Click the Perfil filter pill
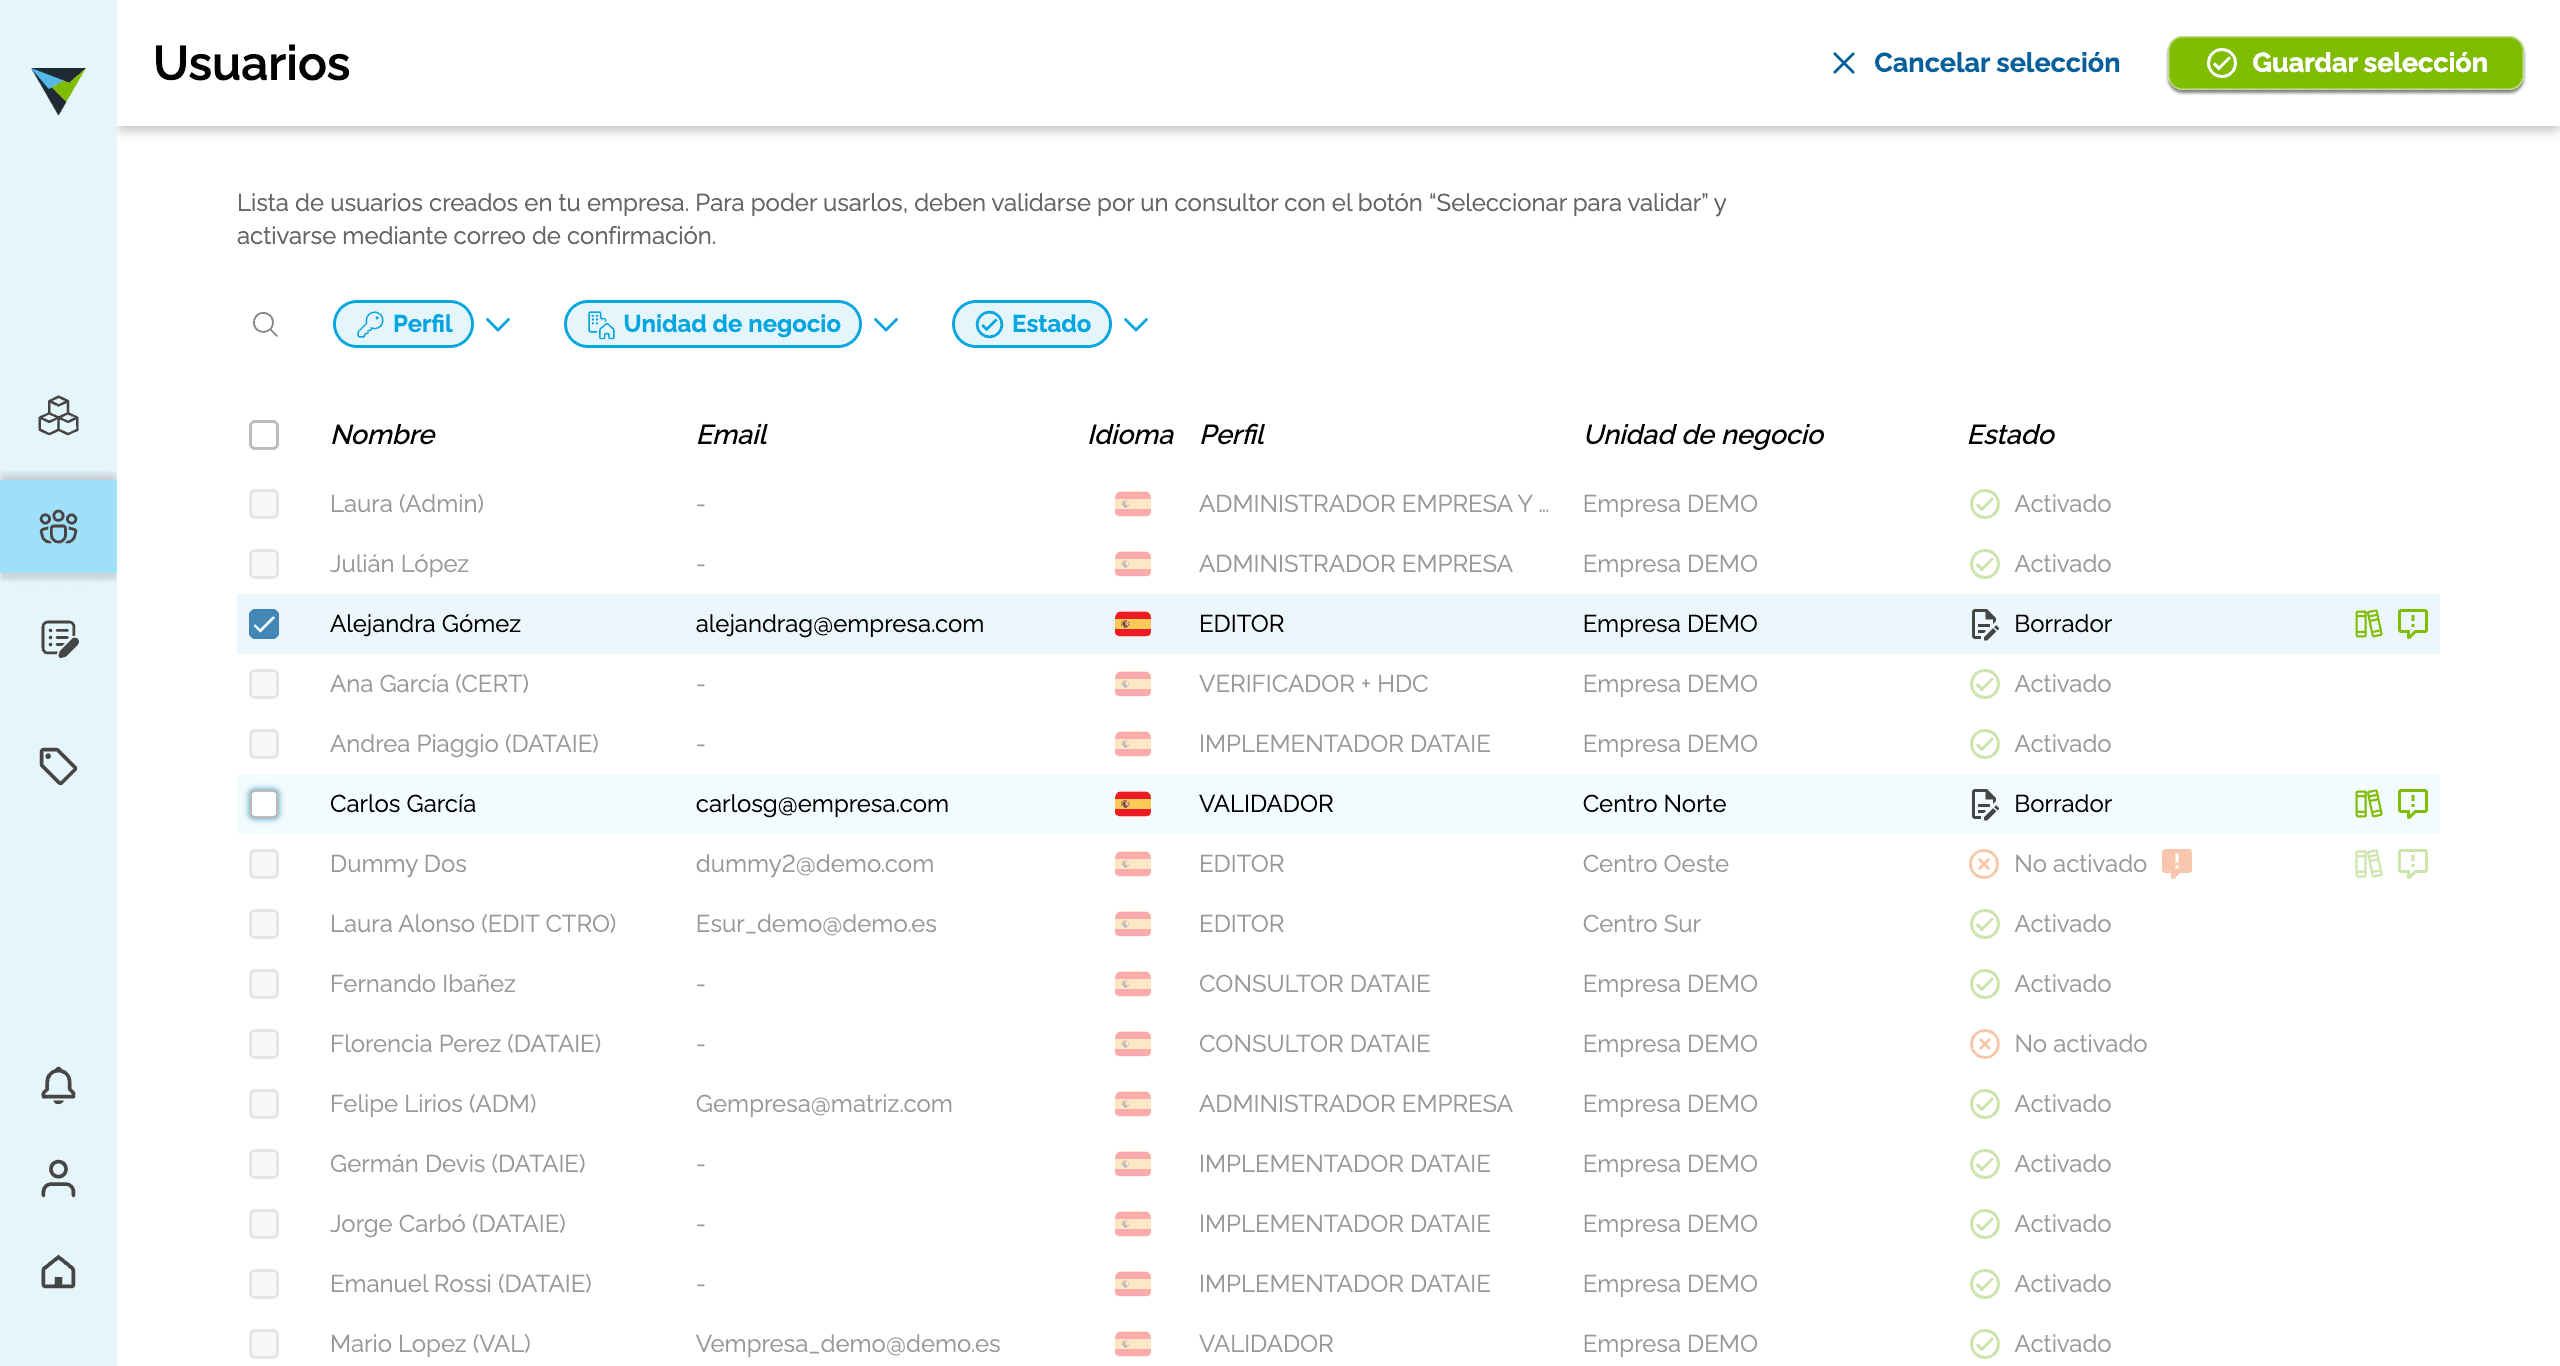2560x1366 pixels. click(403, 324)
